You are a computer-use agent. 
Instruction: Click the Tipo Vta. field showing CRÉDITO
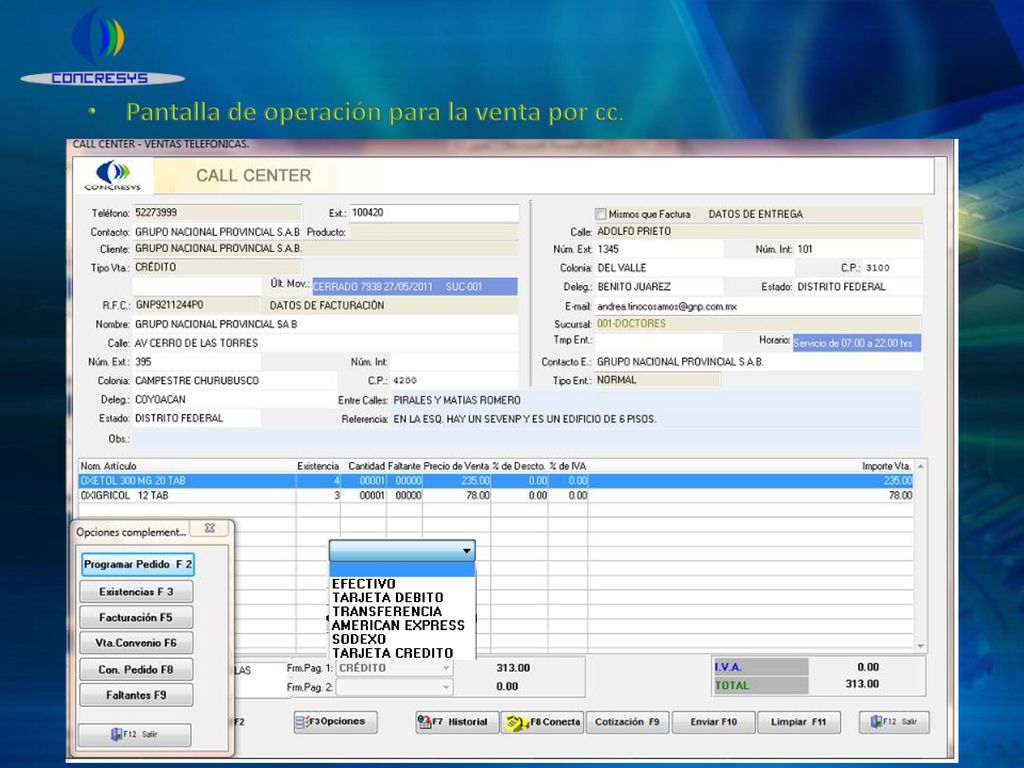[217, 267]
